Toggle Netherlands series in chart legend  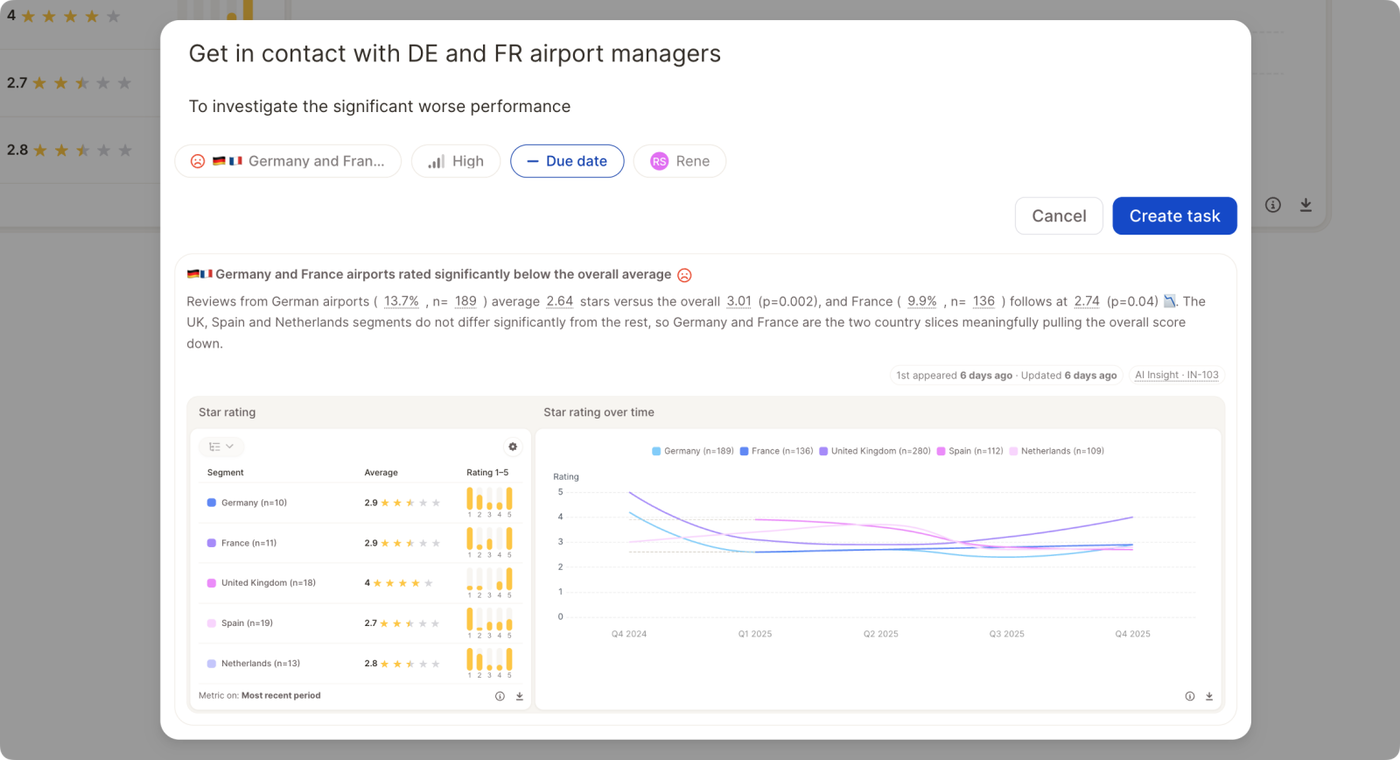point(1057,451)
